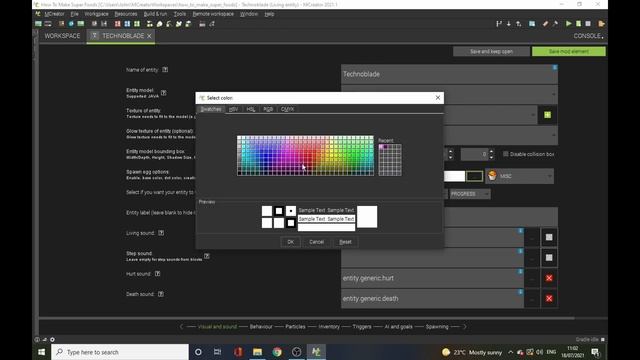The width and height of the screenshot is (640, 360).
Task: Select the CMYK tab in color dialog
Action: click(287, 109)
